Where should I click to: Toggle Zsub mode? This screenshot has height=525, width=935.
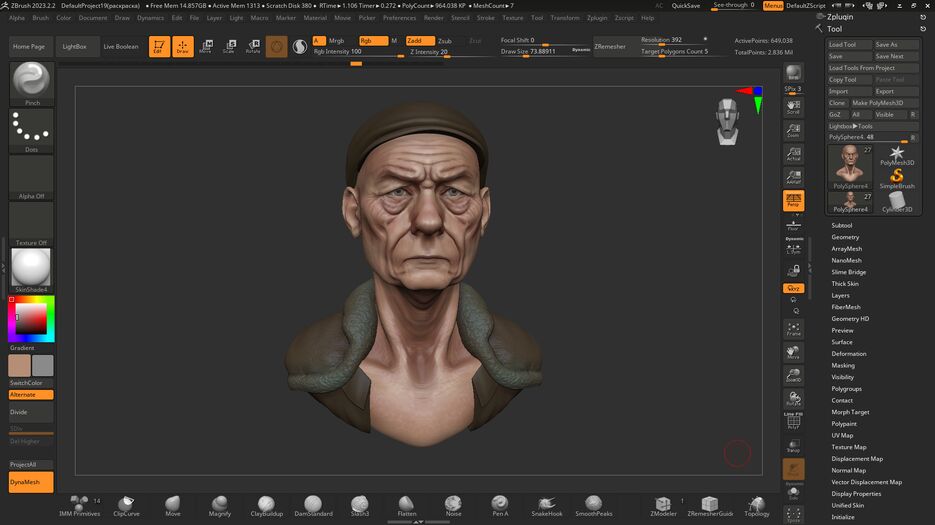tap(445, 41)
